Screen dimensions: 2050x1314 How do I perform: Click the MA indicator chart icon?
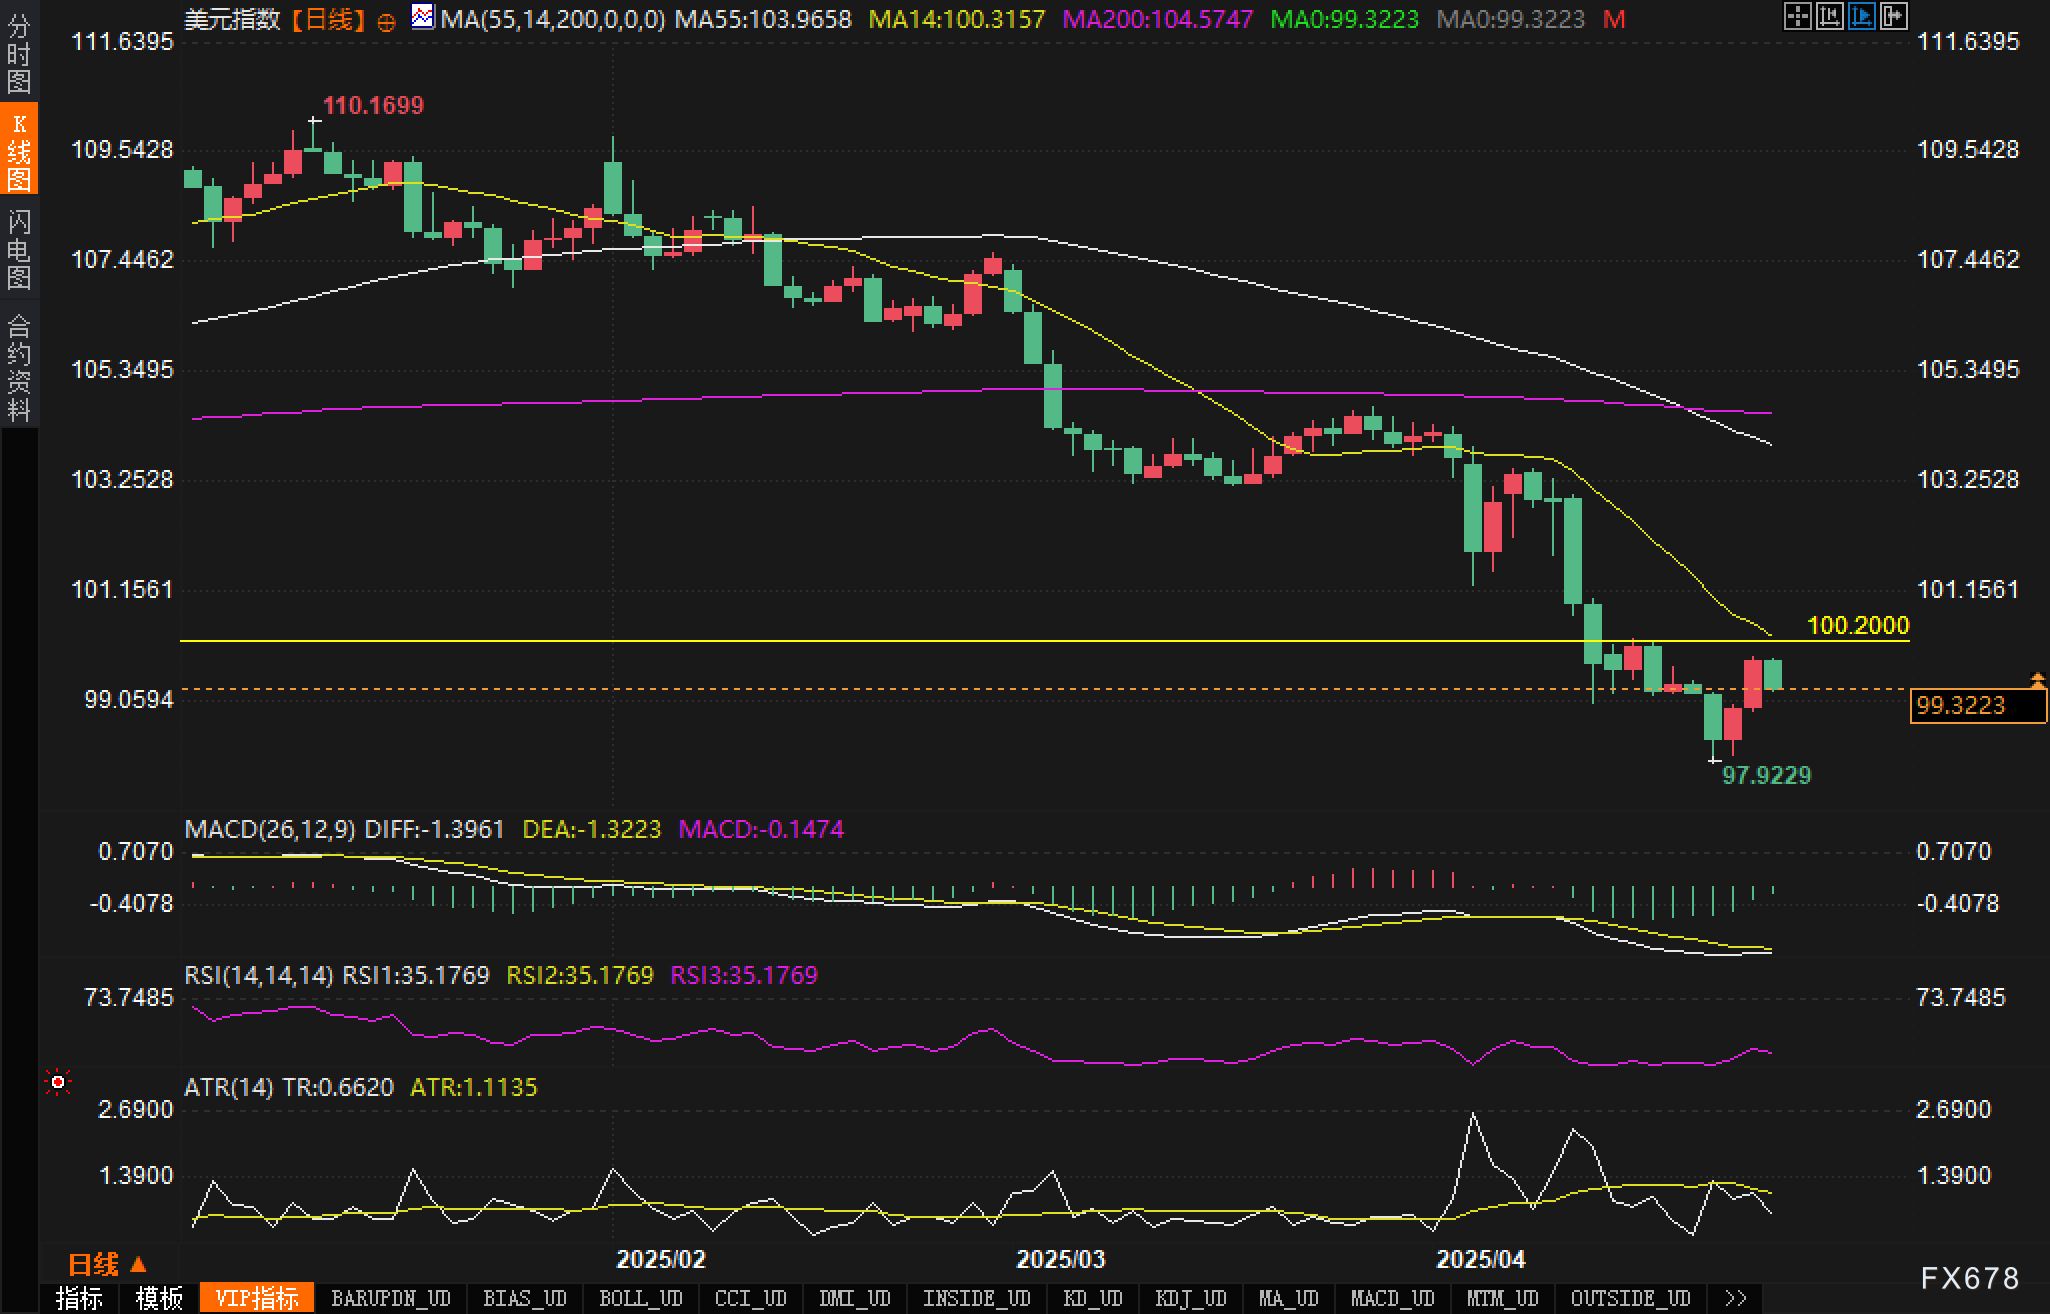coord(424,17)
